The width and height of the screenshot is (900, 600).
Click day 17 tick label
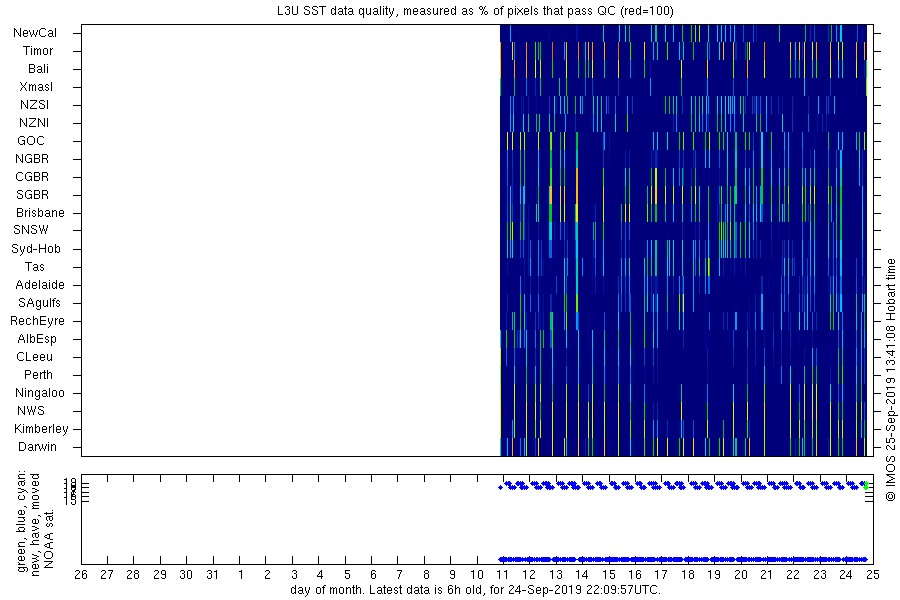coord(661,575)
